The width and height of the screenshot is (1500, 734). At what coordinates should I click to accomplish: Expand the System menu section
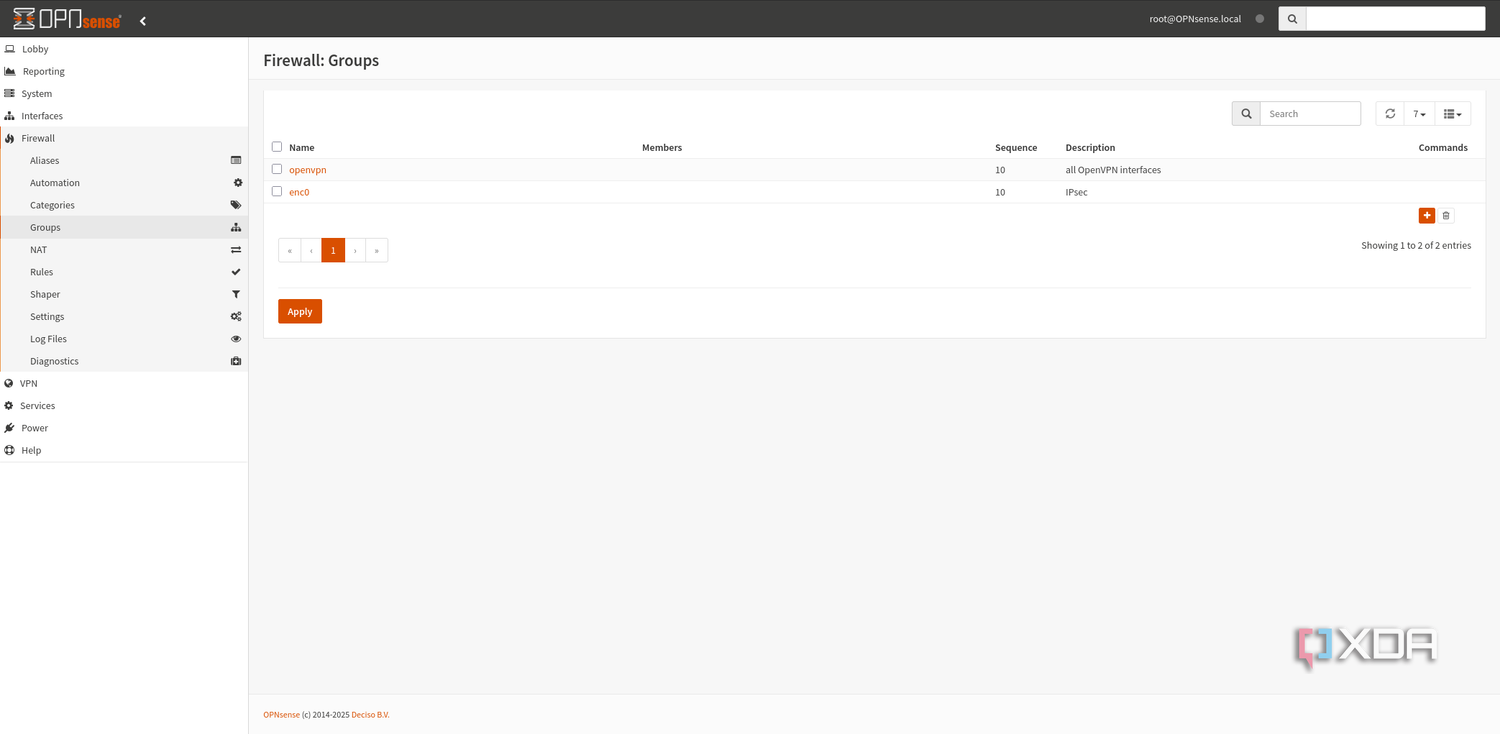(x=124, y=94)
